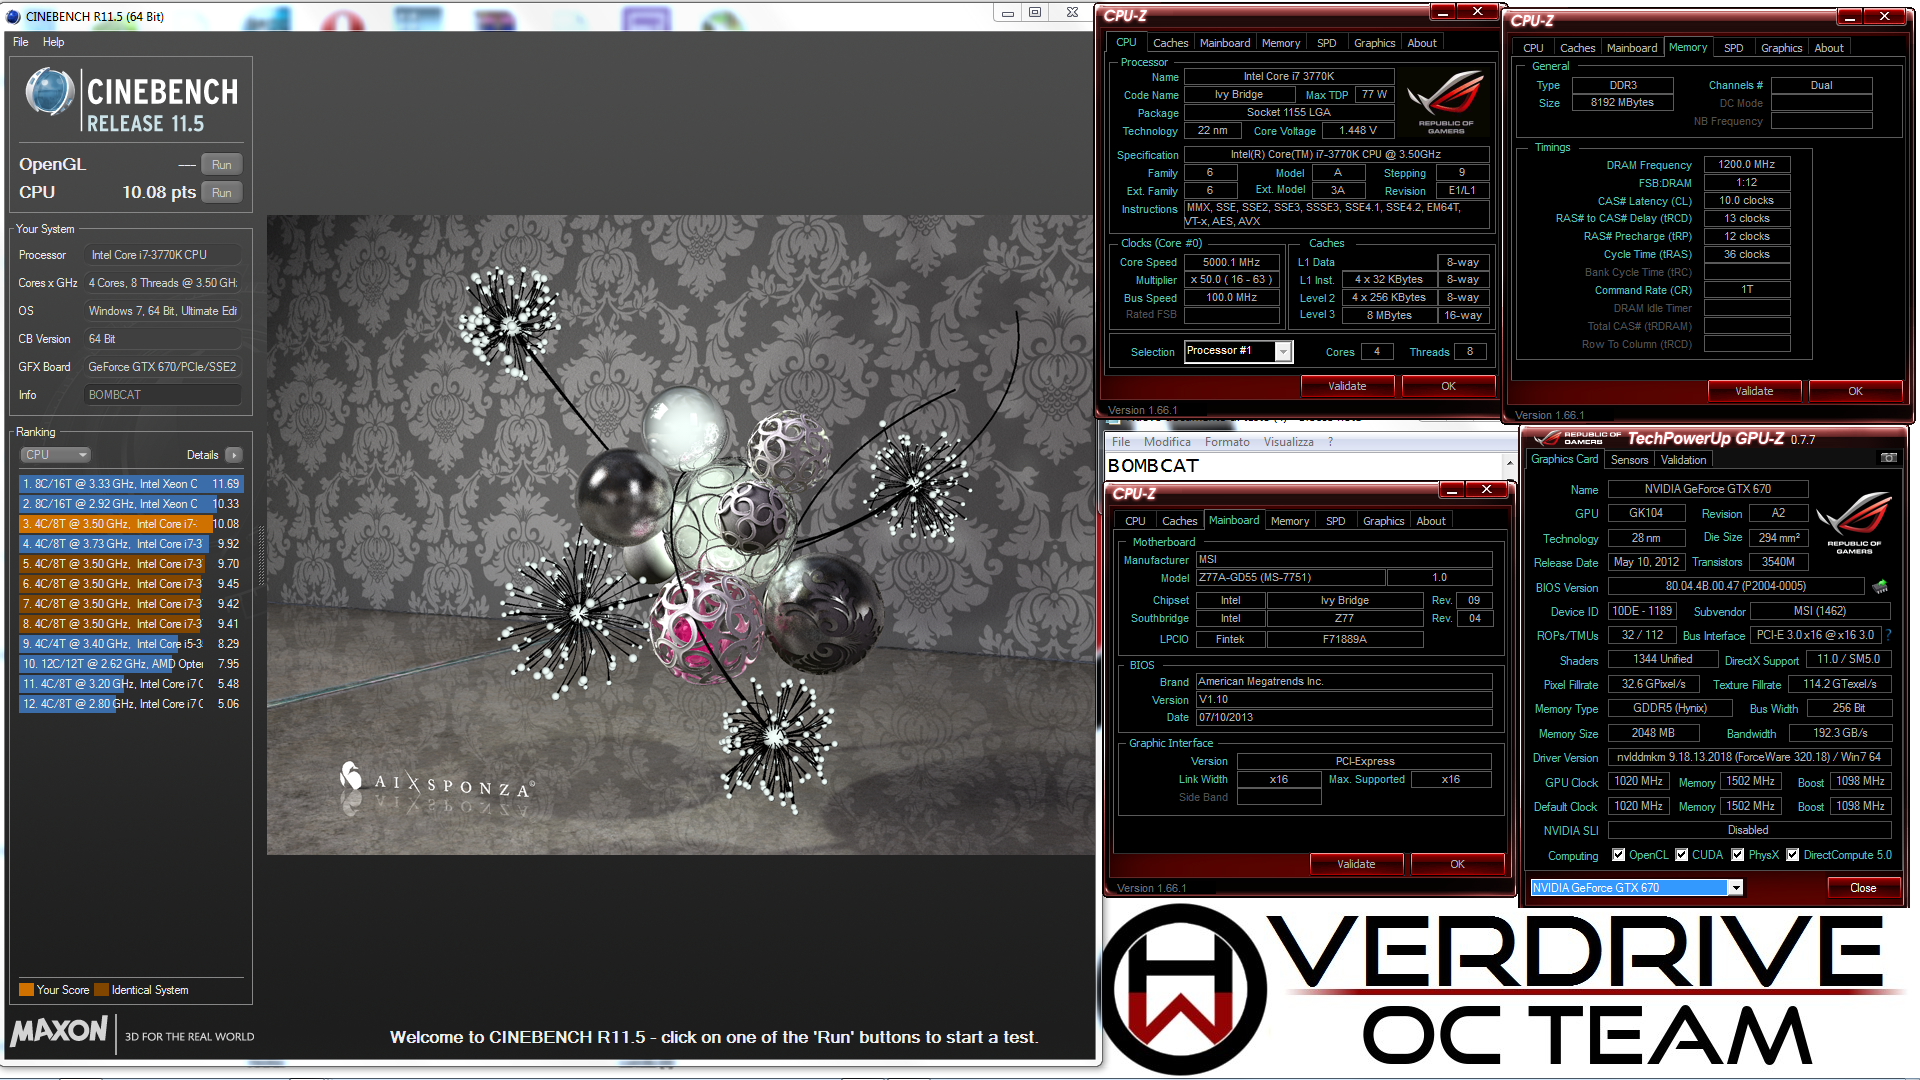The width and height of the screenshot is (1920, 1080).
Task: Click the Cinebench globe logo in the side panel
Action: click(49, 92)
